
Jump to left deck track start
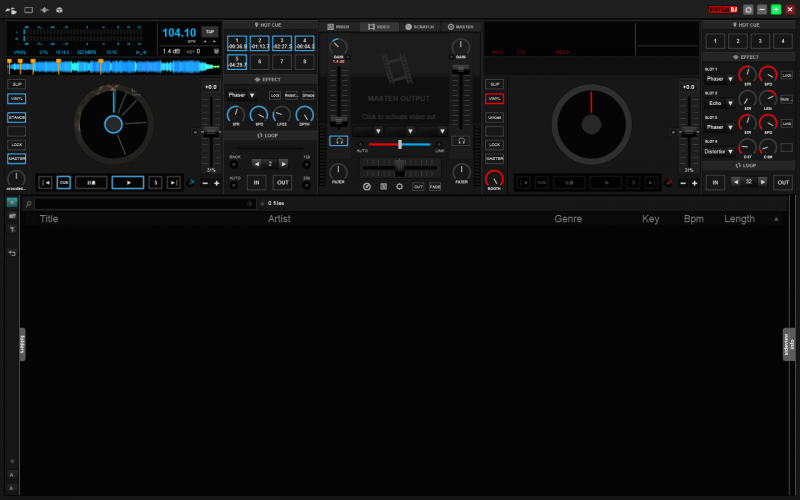[x=45, y=182]
